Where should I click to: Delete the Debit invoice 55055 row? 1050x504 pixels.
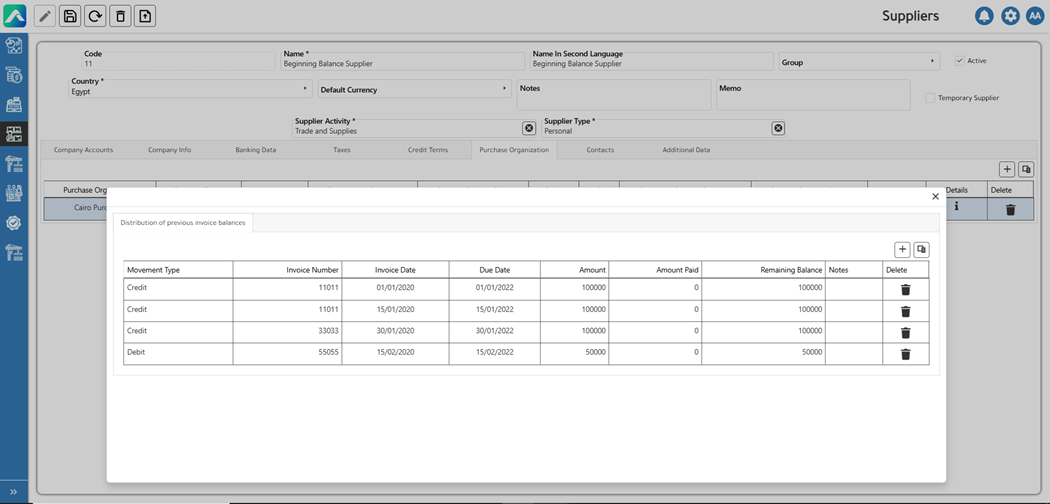click(x=905, y=354)
